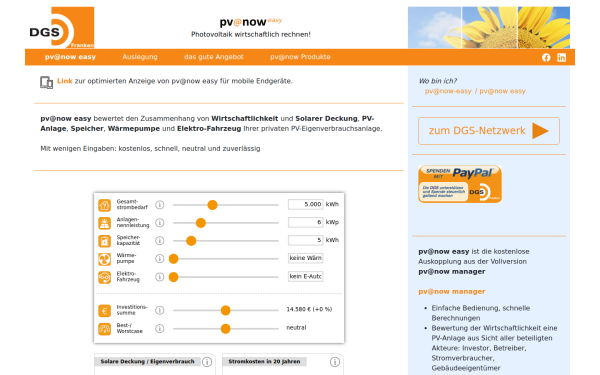Image resolution: width=600 pixels, height=375 pixels.
Task: Click the Investitionssumme euro icon
Action: point(104,310)
